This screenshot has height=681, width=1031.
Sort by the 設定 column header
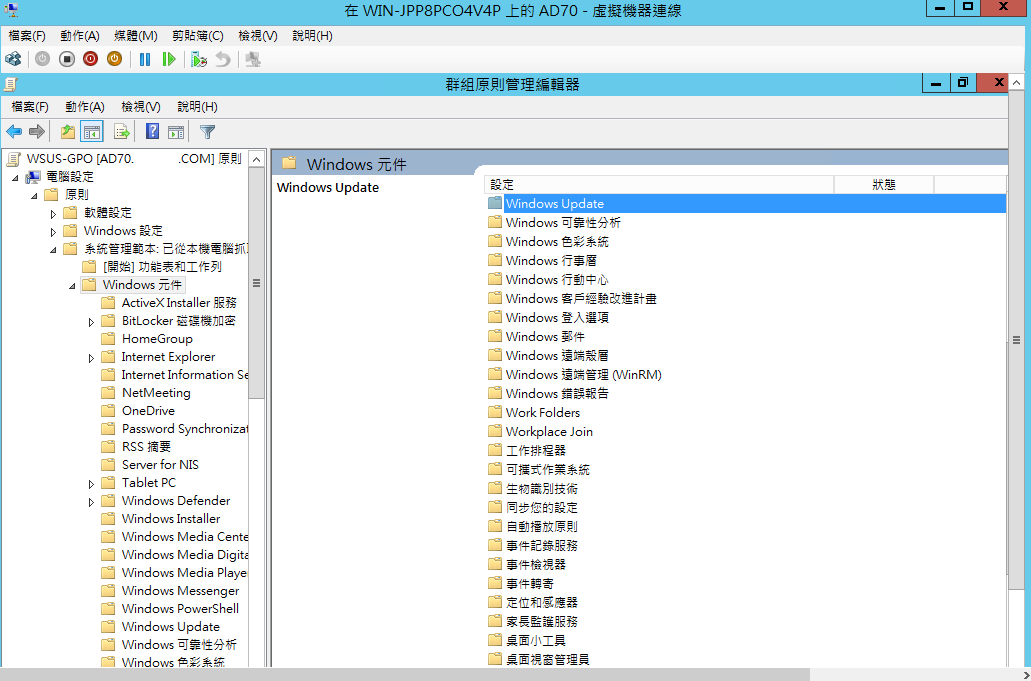tap(659, 185)
